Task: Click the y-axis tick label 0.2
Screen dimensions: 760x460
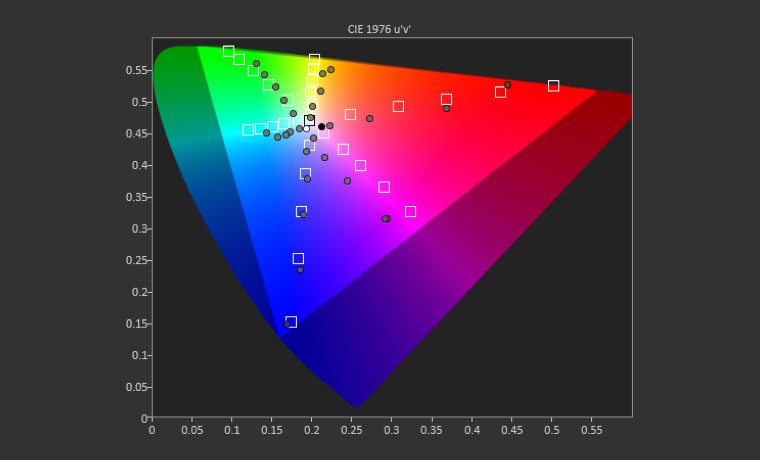Action: [x=139, y=292]
